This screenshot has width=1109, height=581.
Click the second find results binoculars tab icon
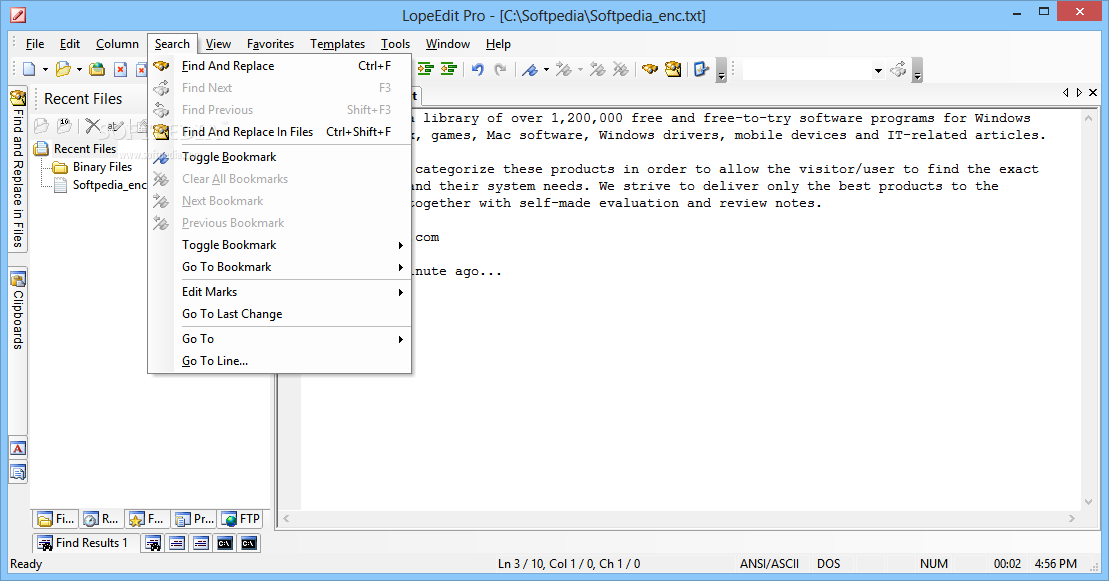[153, 543]
